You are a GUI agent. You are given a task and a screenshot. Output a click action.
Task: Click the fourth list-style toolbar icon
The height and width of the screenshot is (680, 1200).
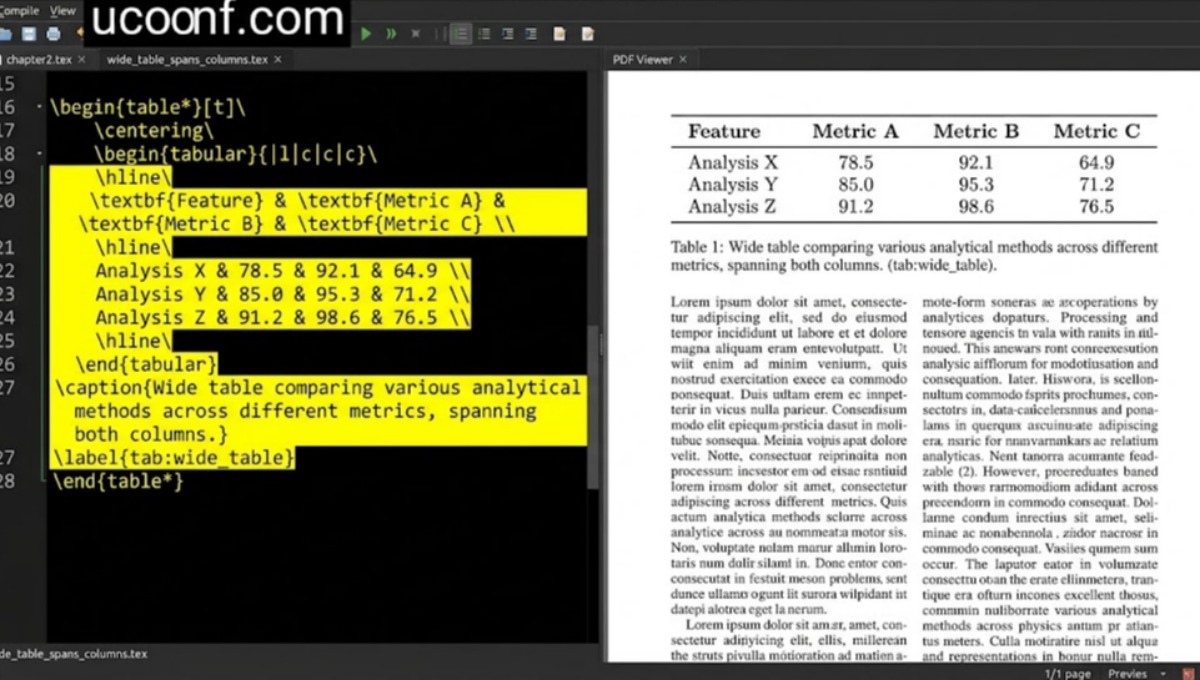[x=531, y=34]
